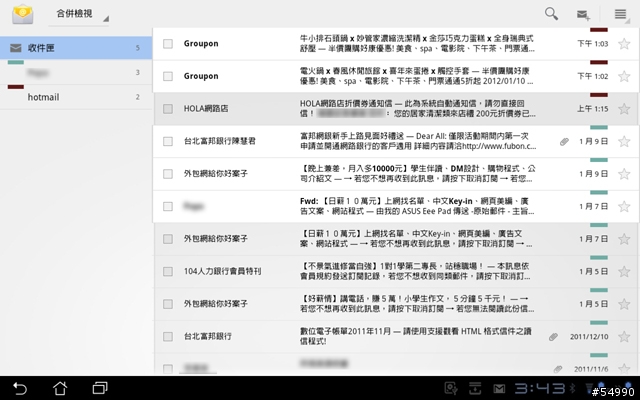Star the 好薪情 email from 1月5日

tap(624, 304)
